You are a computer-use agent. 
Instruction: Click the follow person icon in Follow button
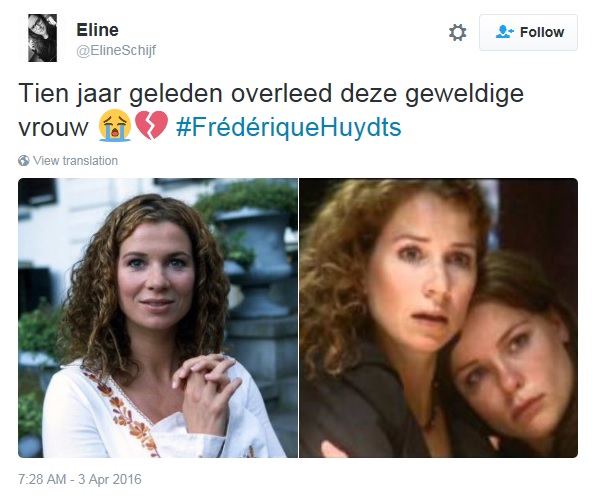(505, 32)
